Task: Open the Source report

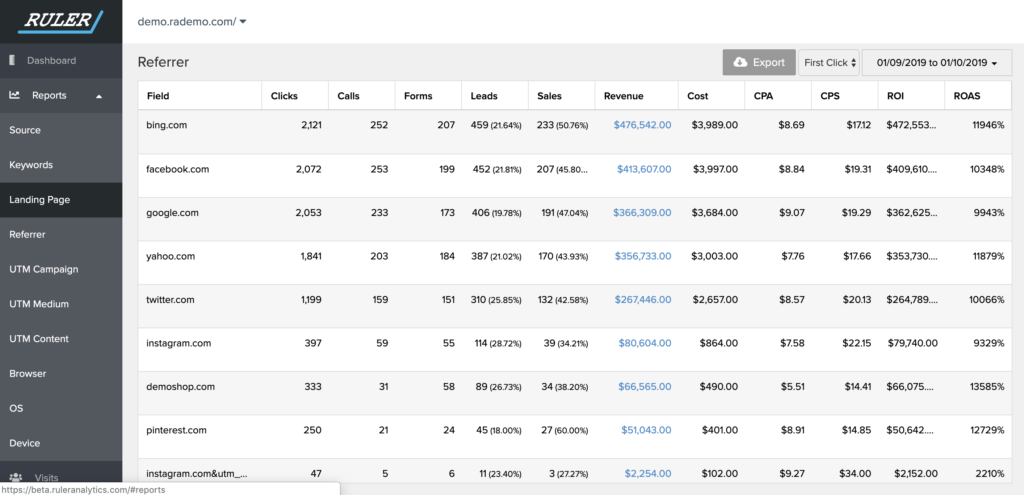Action: coord(61,130)
